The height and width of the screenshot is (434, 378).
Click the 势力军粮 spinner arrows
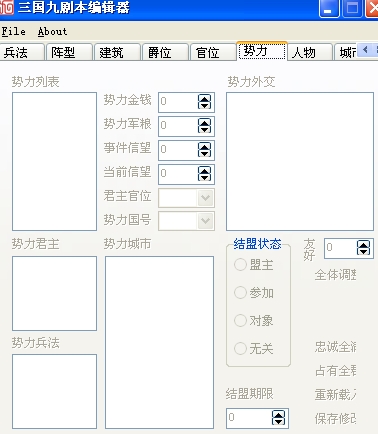(204, 126)
